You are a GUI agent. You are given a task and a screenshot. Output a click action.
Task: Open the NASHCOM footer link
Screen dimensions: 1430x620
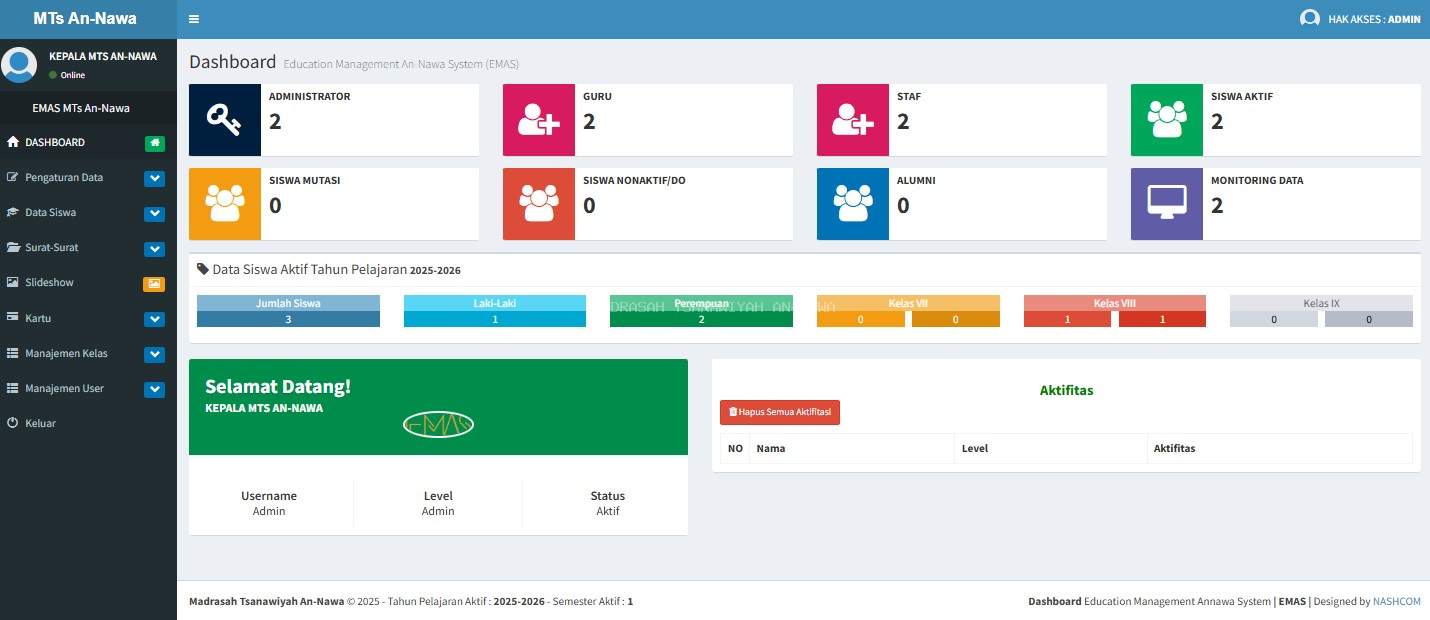pyautogui.click(x=1396, y=602)
